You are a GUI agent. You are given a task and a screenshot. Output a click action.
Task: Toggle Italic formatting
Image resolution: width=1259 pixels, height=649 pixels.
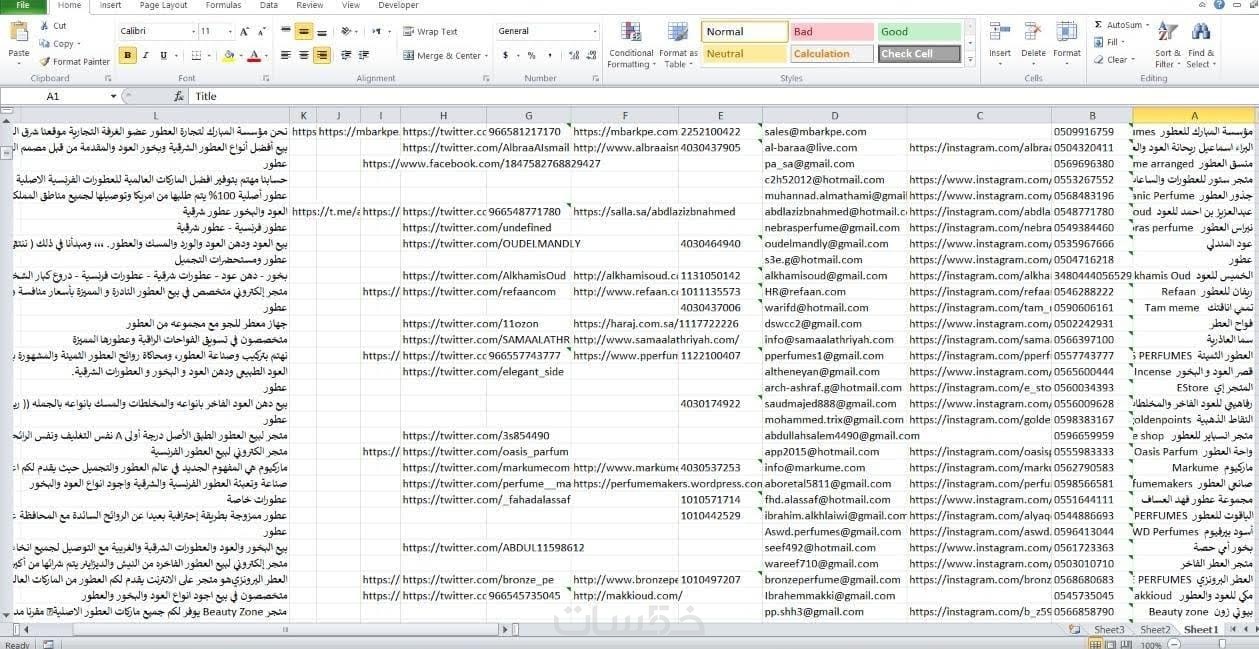tap(145, 56)
